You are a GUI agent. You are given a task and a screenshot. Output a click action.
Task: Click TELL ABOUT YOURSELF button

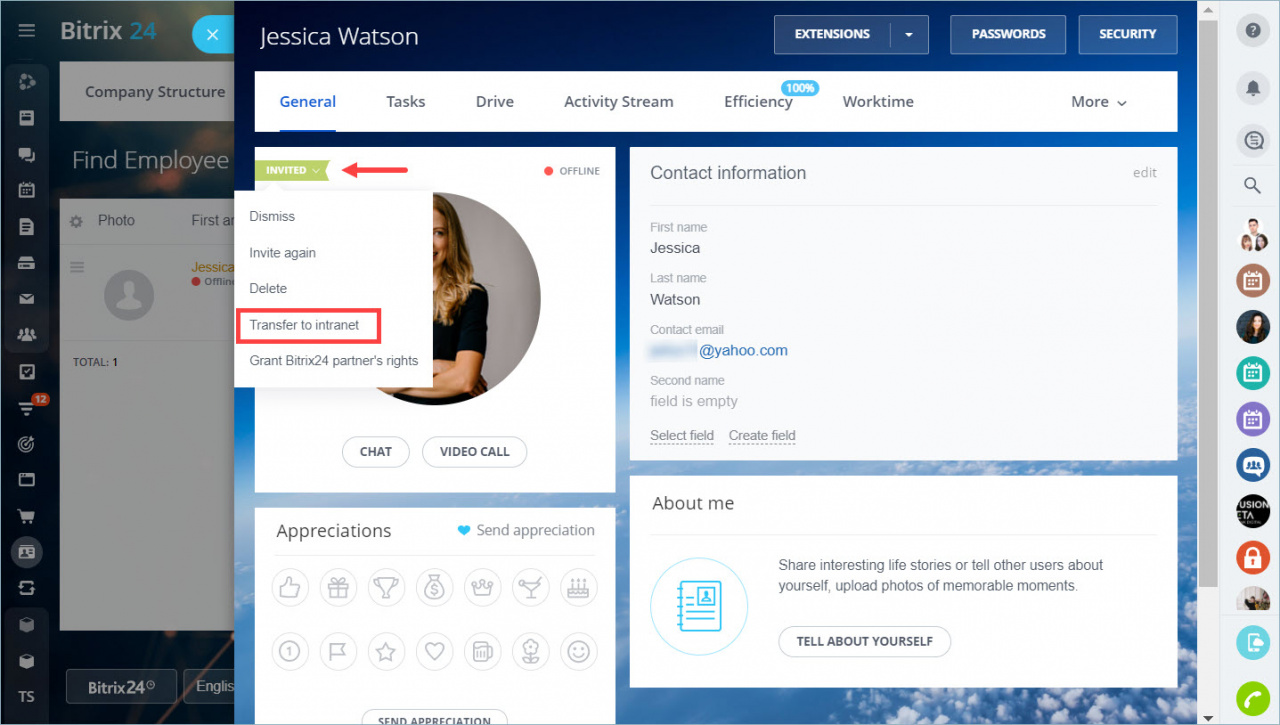pos(865,641)
